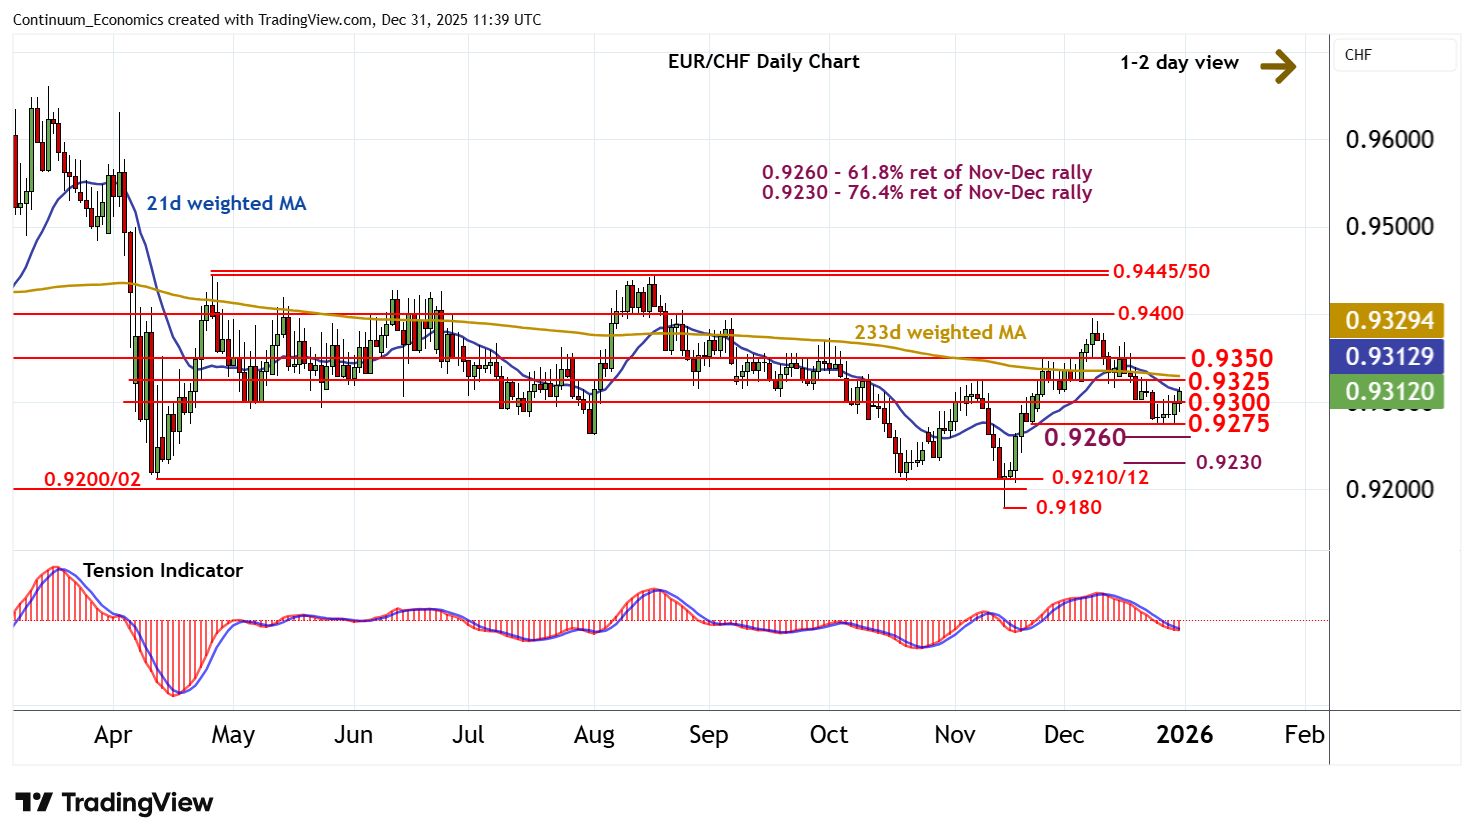Select the 21d weighted MA label
The height and width of the screenshot is (840, 1474).
[x=226, y=204]
